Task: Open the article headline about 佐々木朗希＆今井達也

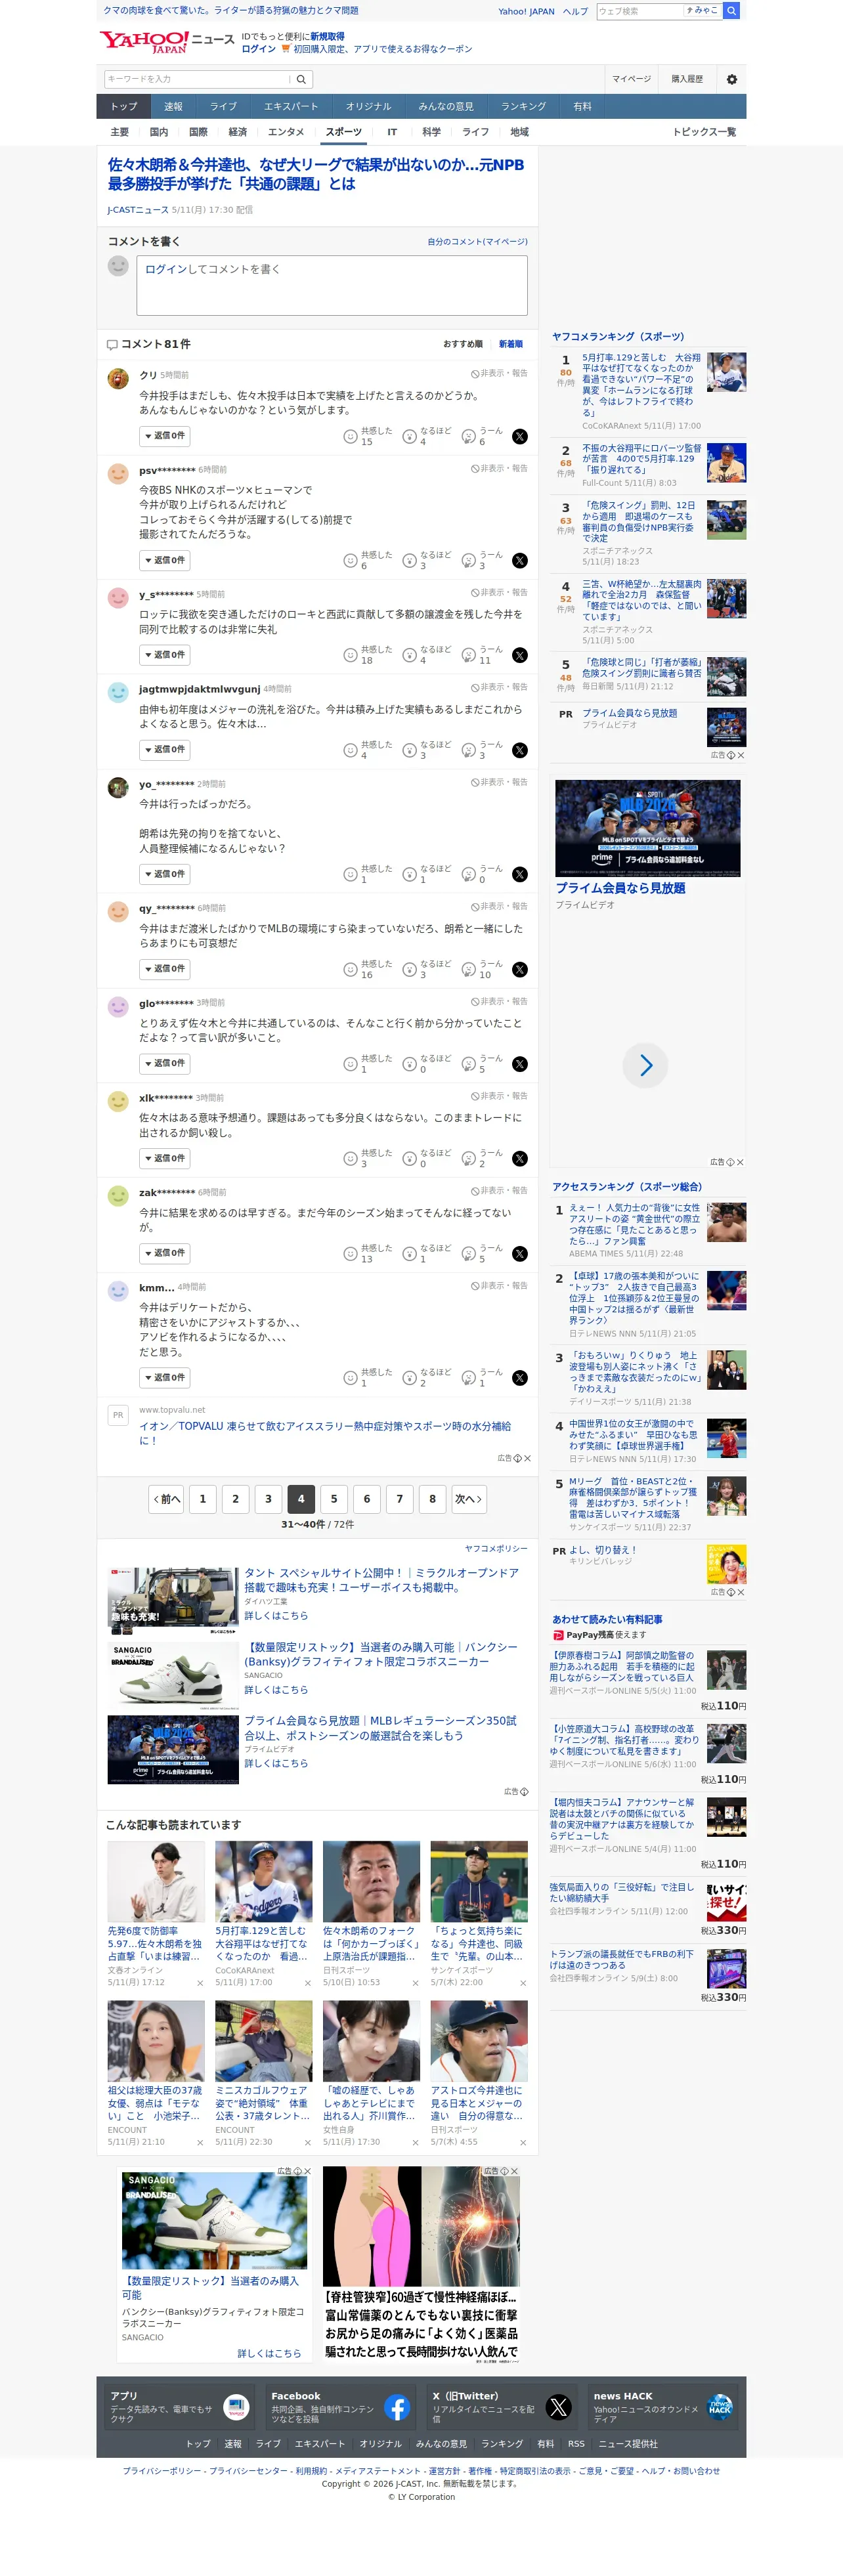Action: click(x=316, y=174)
